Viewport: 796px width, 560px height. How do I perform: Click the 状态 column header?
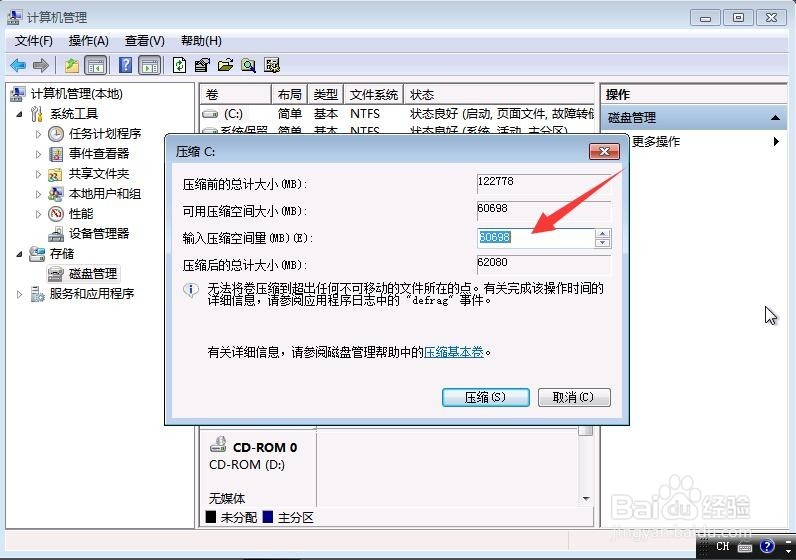[x=499, y=94]
